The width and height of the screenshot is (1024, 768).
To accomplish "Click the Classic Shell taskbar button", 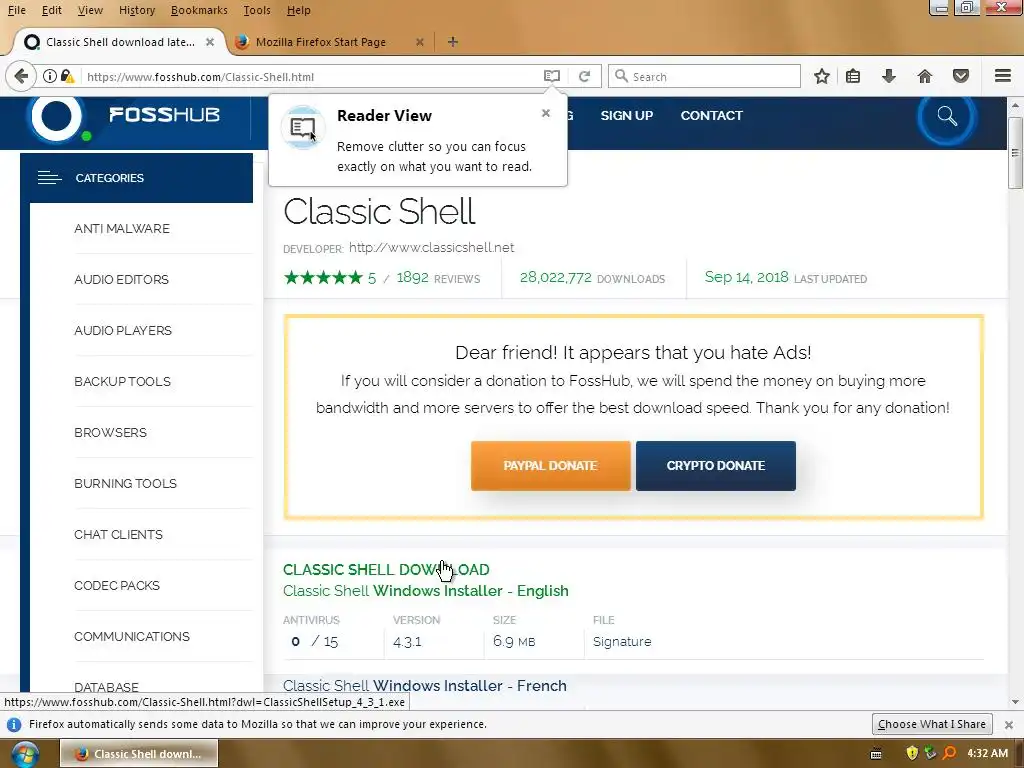I will pyautogui.click(x=139, y=754).
